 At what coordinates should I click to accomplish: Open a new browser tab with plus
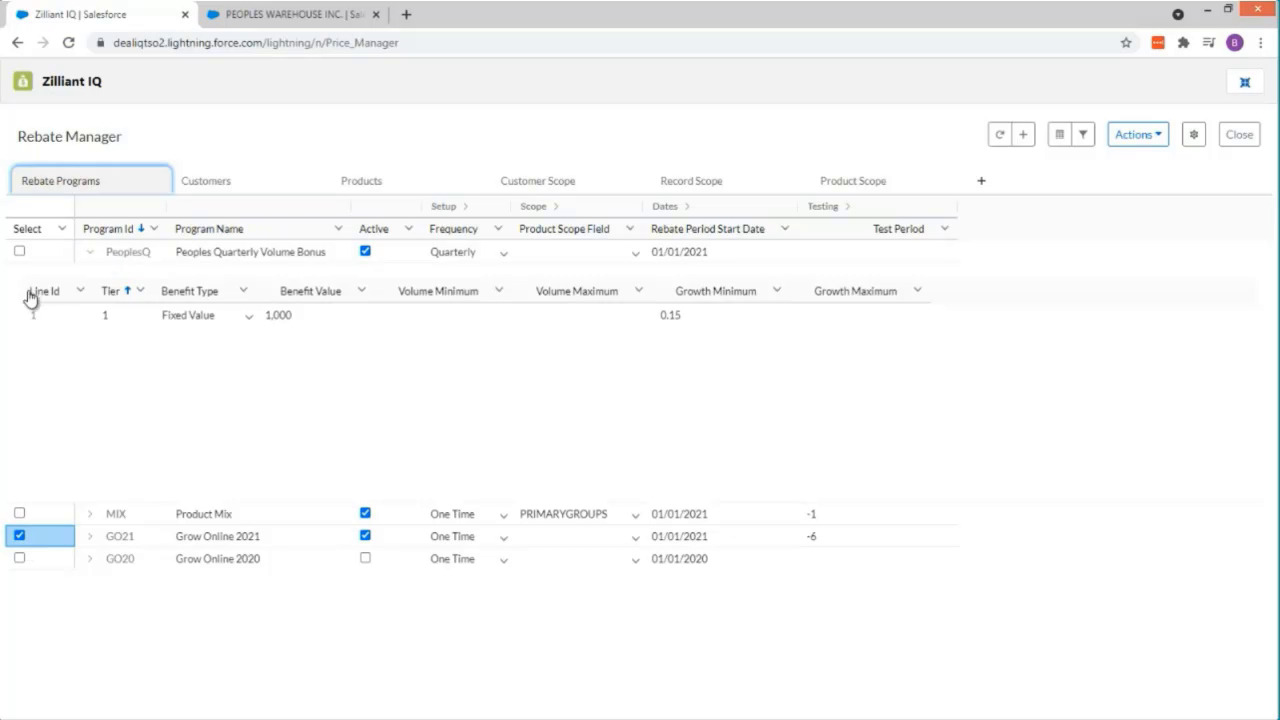tap(406, 15)
